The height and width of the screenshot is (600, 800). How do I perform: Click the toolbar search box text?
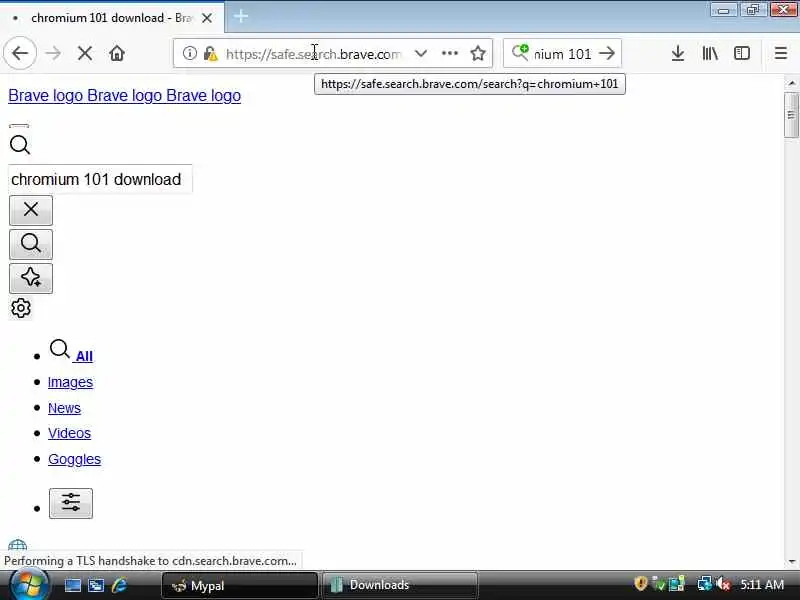click(x=562, y=54)
